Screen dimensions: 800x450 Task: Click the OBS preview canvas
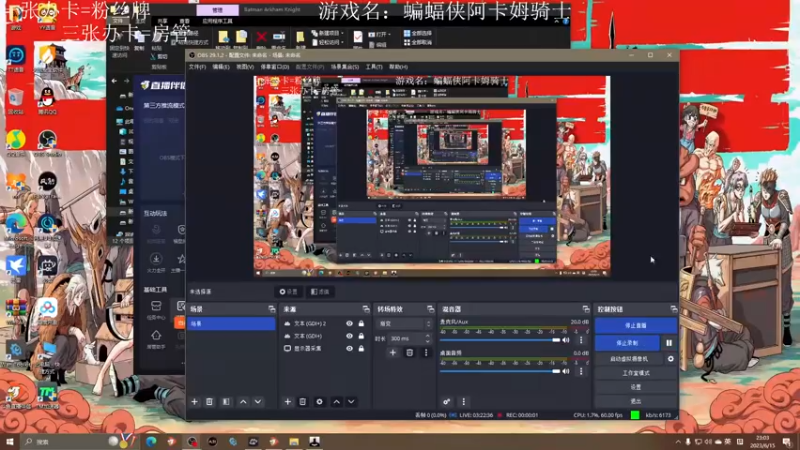(x=432, y=177)
